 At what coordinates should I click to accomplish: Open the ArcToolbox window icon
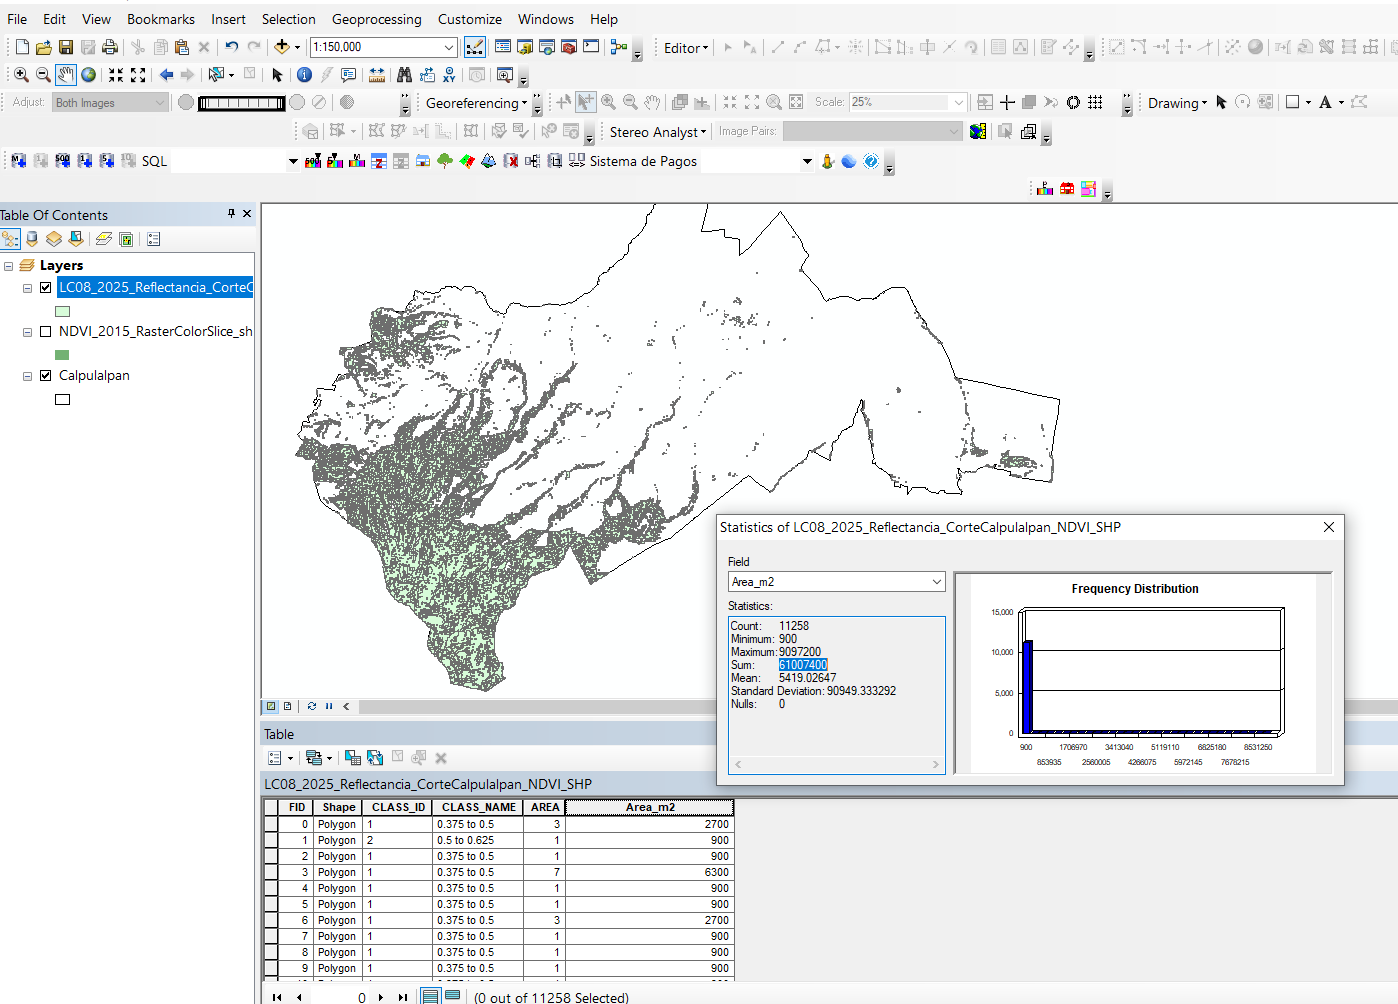click(569, 47)
